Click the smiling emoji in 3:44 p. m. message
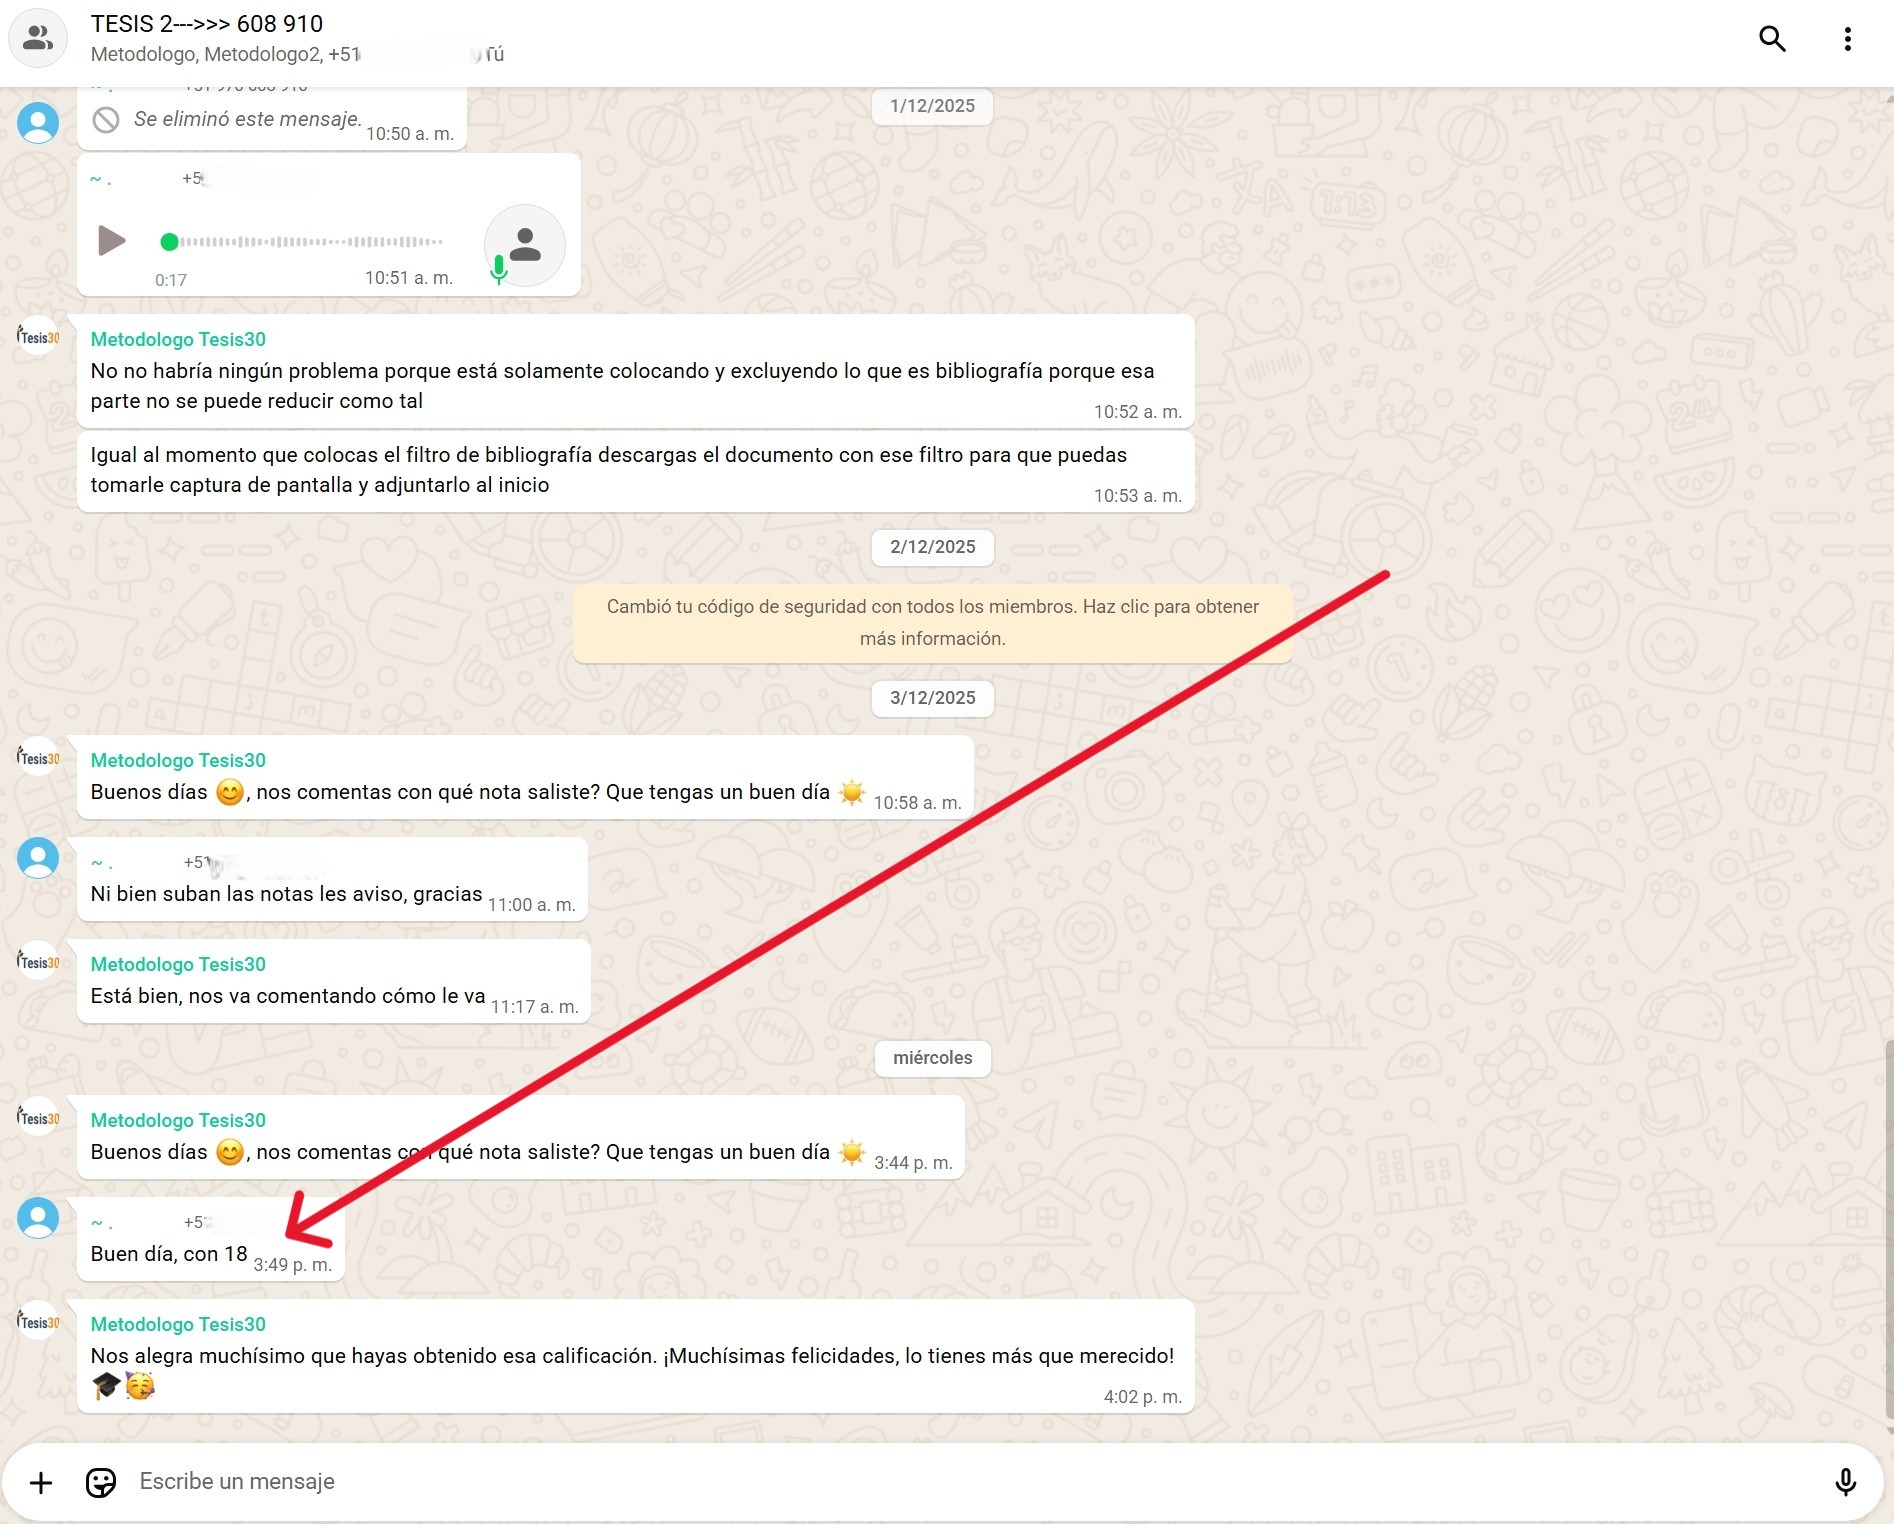 [x=230, y=1152]
